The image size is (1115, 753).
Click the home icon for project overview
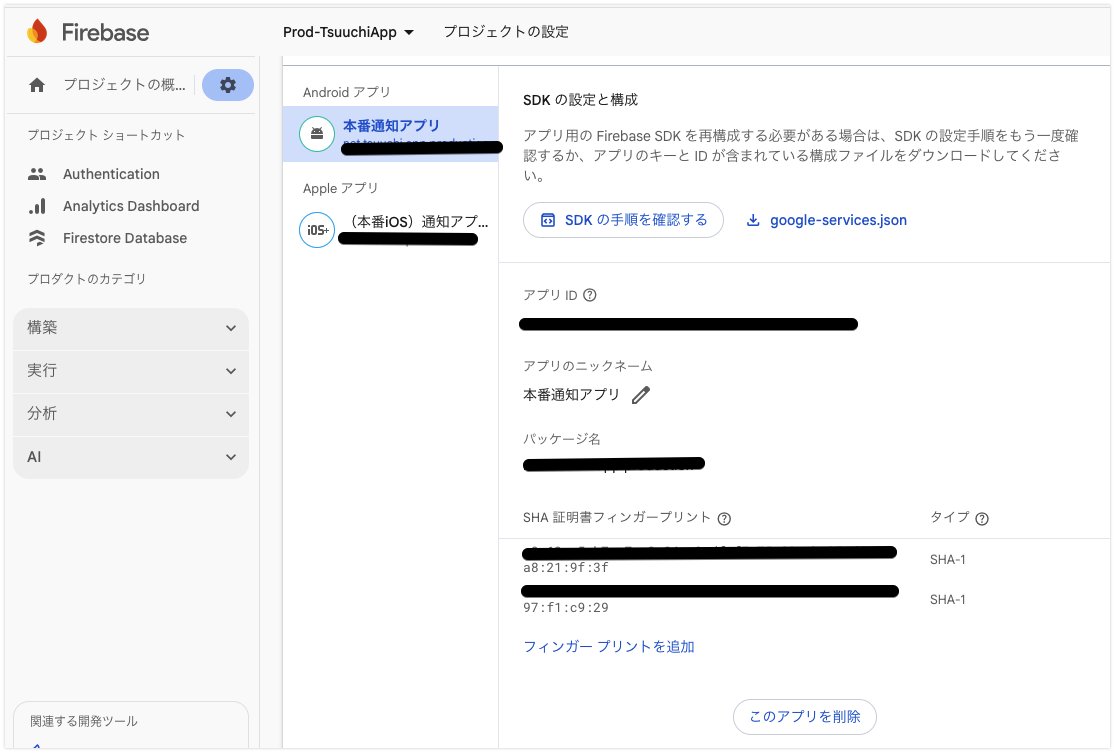(37, 85)
